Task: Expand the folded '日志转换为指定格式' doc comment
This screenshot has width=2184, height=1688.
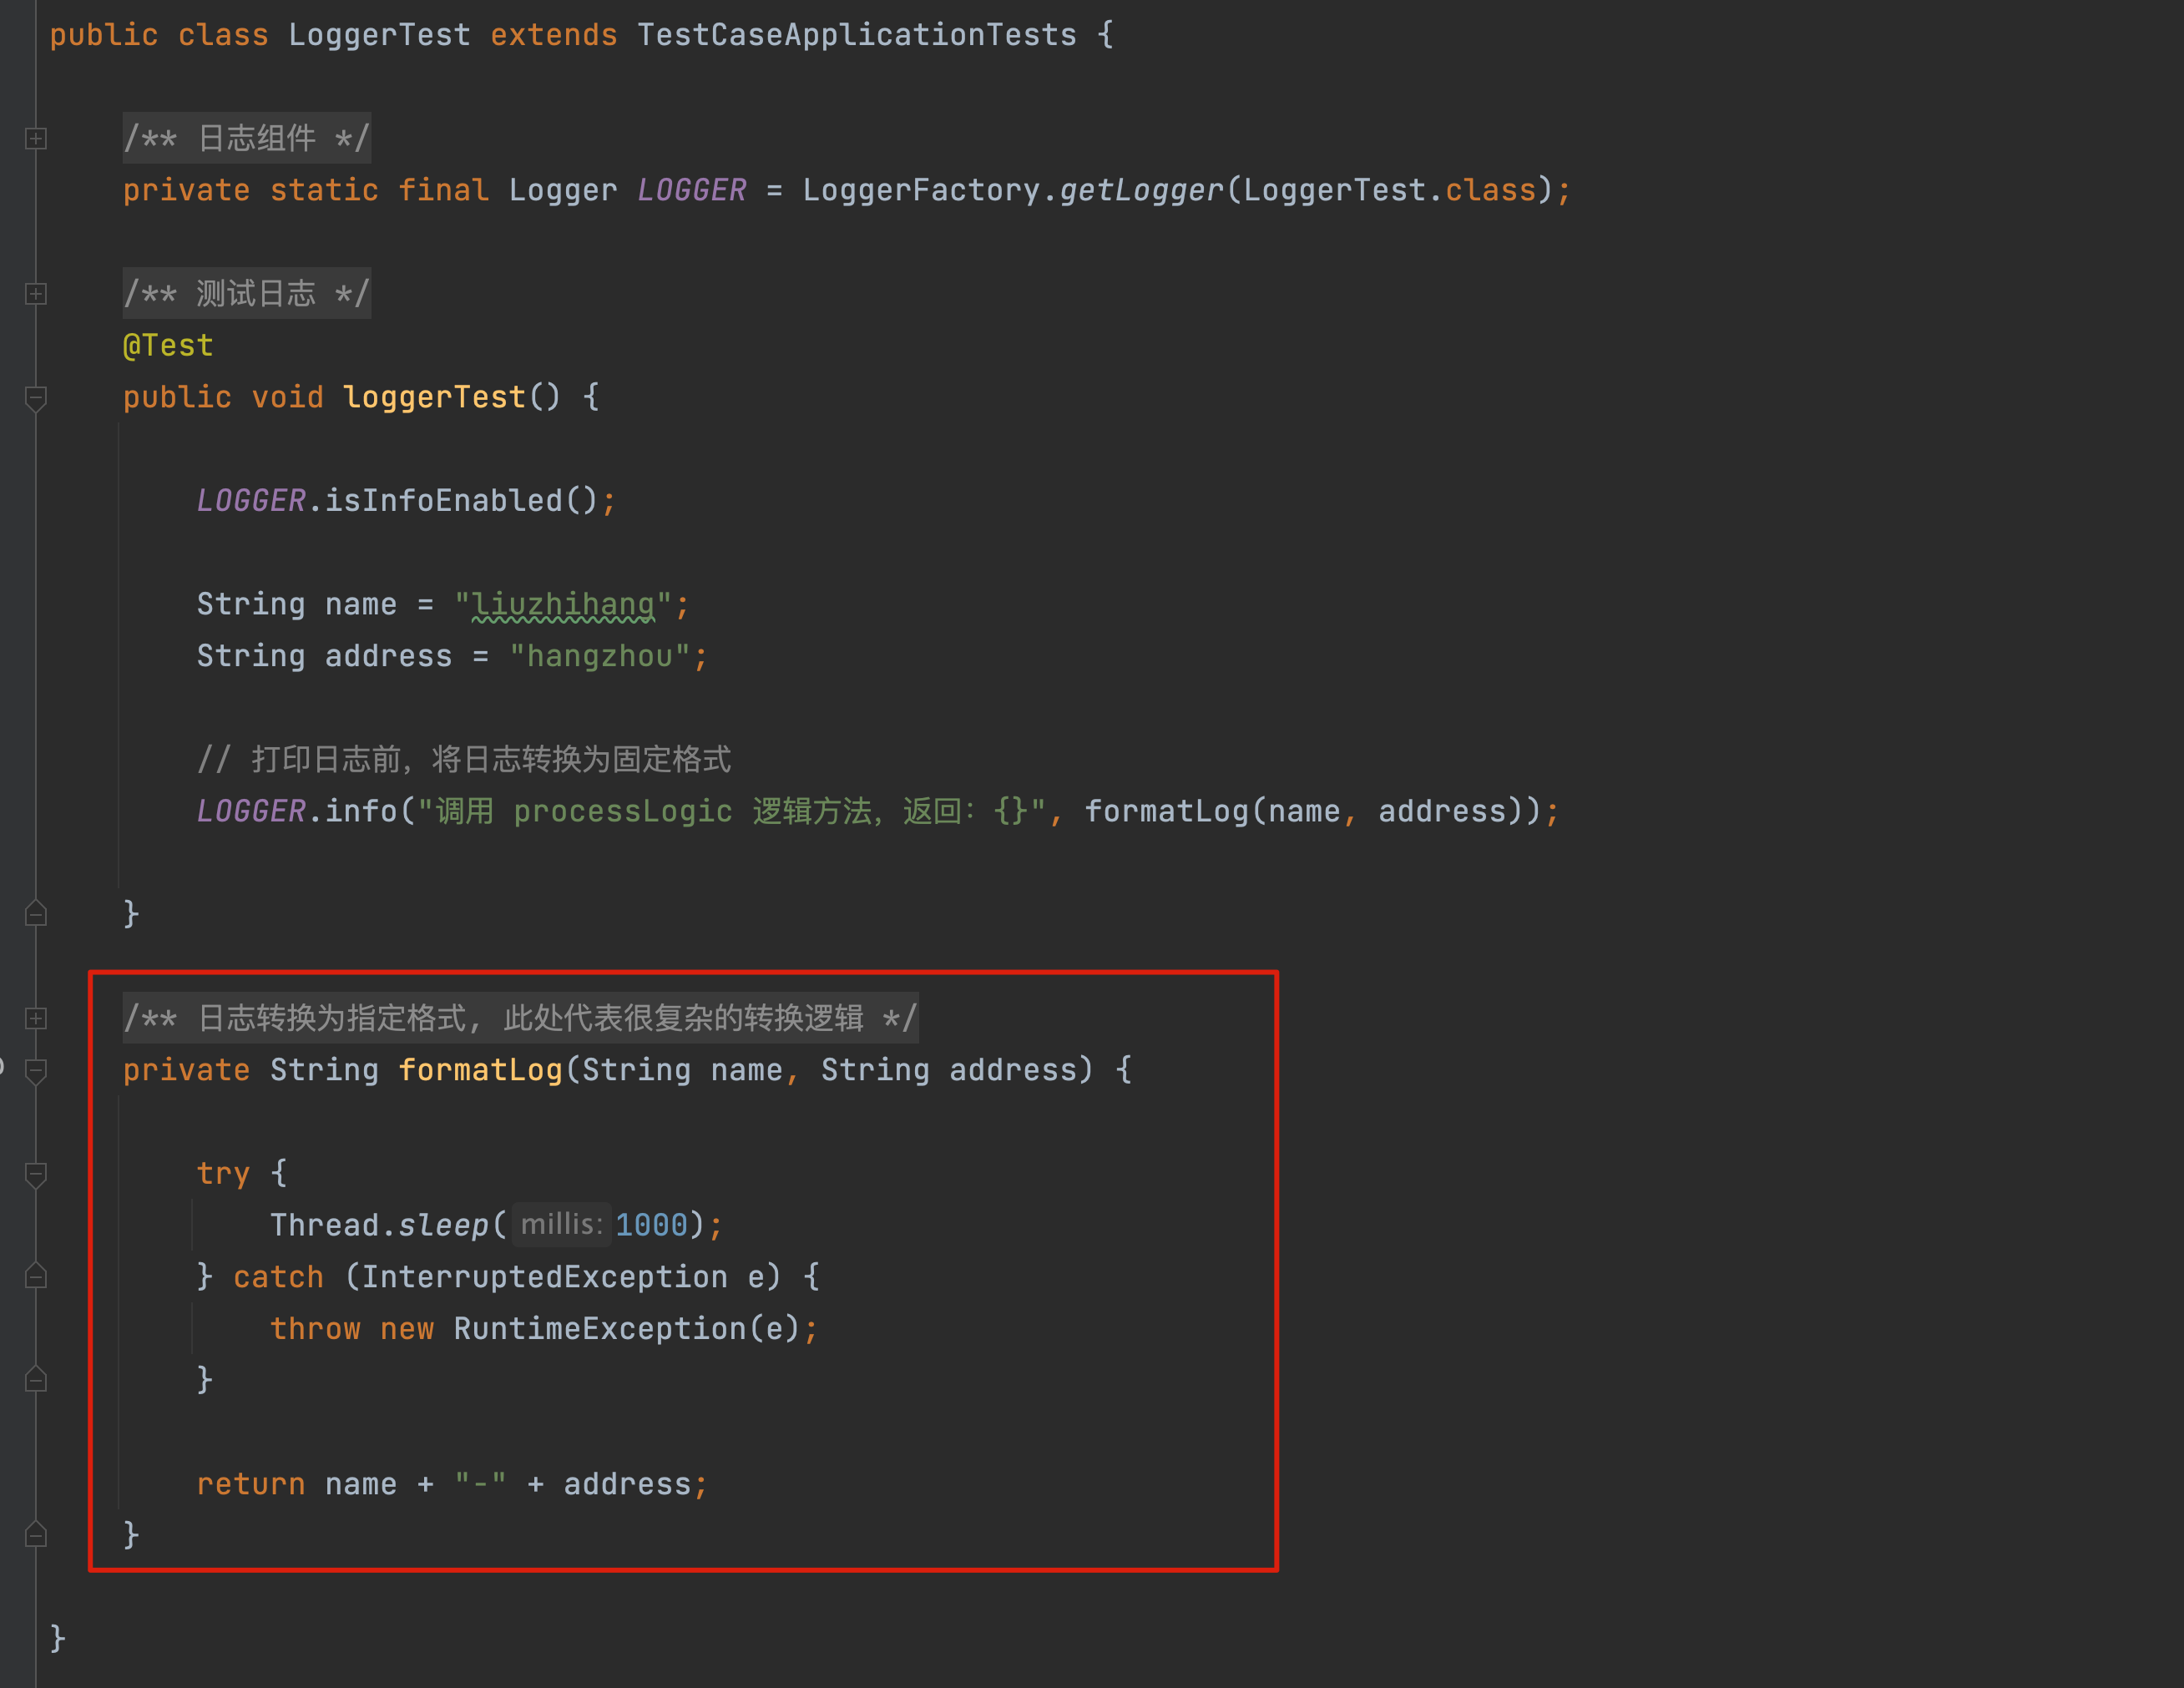Action: pyautogui.click(x=36, y=1018)
